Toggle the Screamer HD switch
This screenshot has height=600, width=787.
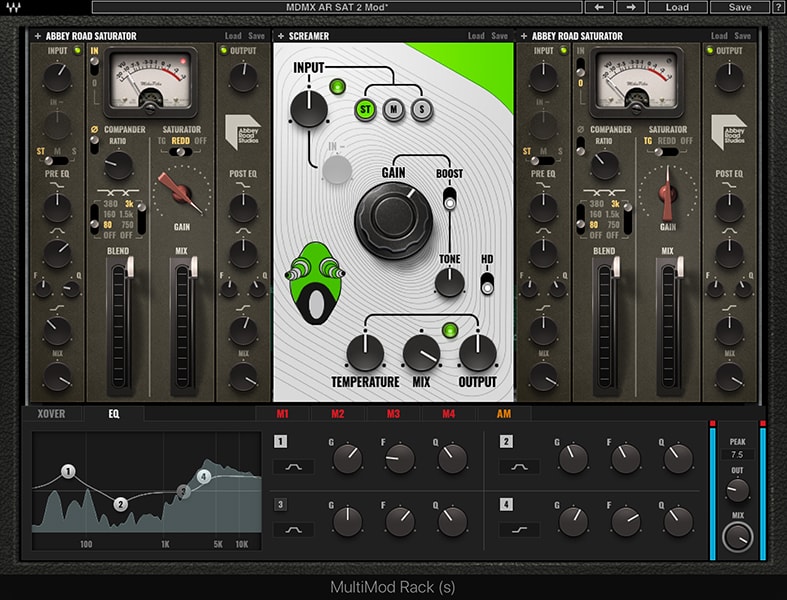[x=487, y=283]
